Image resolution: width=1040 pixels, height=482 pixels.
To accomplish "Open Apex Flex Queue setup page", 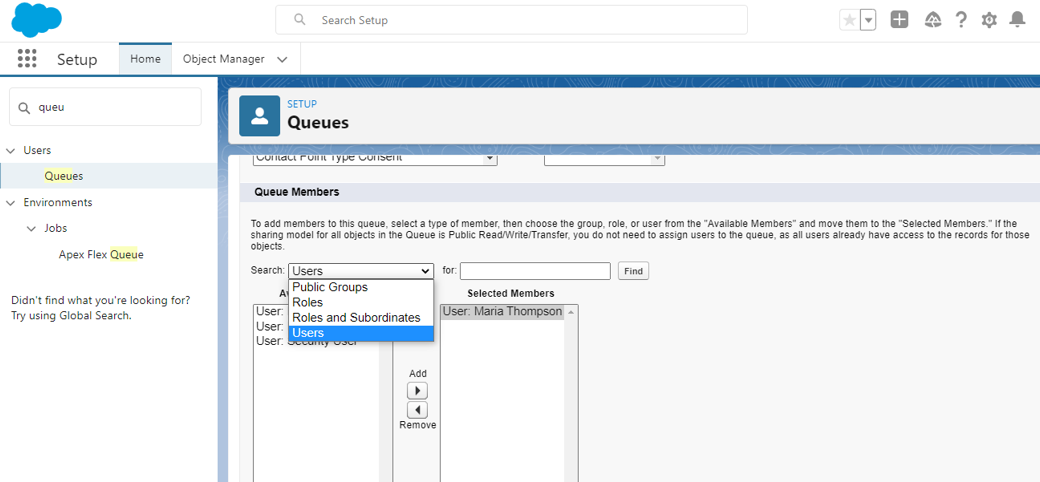I will (x=101, y=254).
